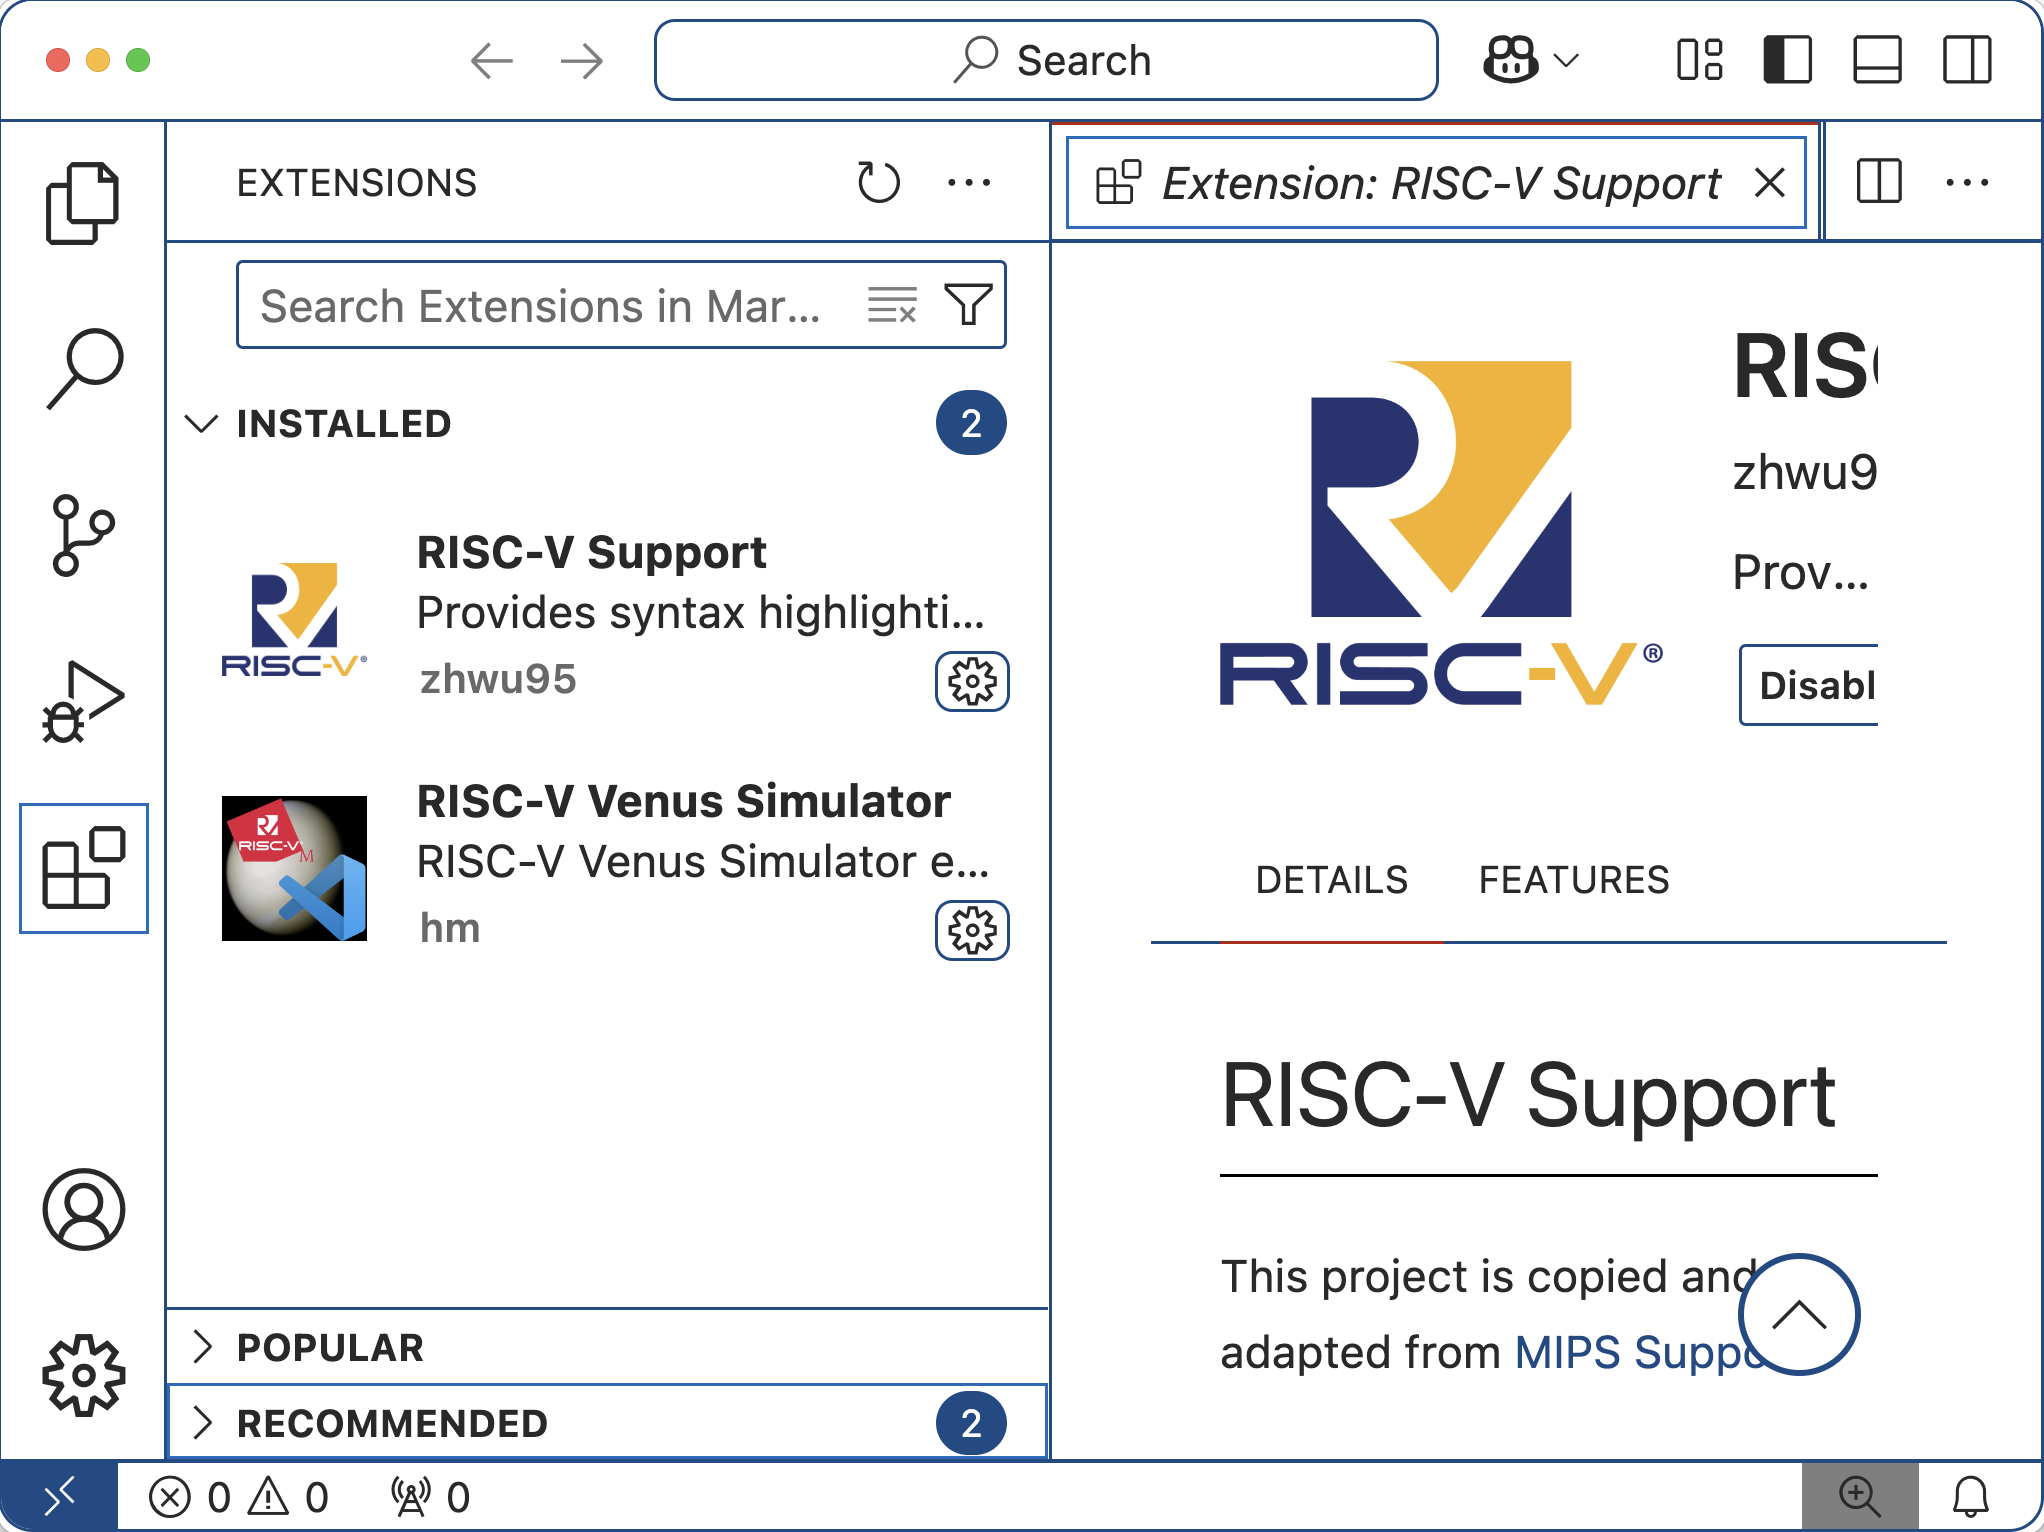2044x1532 pixels.
Task: Click the command center Search box
Action: 1046,60
